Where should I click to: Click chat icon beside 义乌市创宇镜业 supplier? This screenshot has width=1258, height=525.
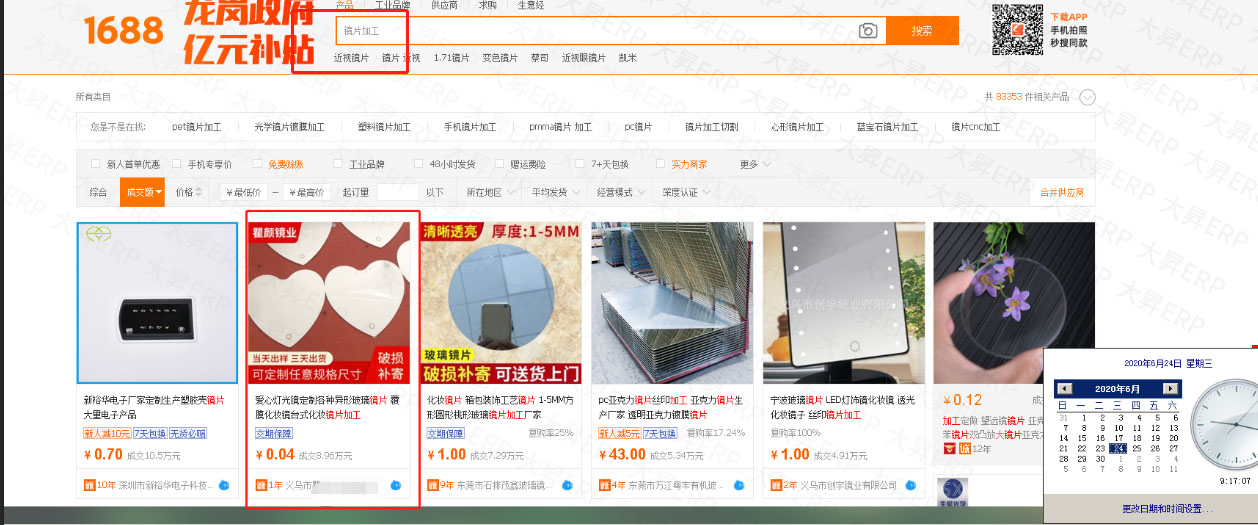(909, 485)
